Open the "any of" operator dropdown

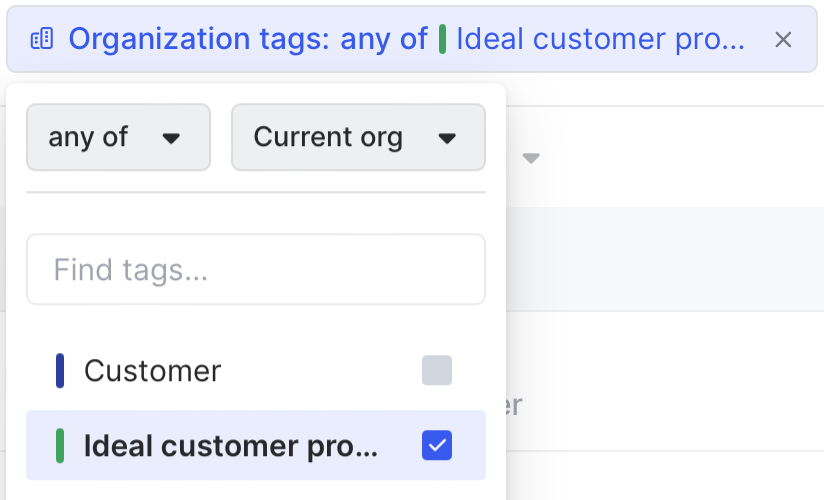click(x=118, y=137)
